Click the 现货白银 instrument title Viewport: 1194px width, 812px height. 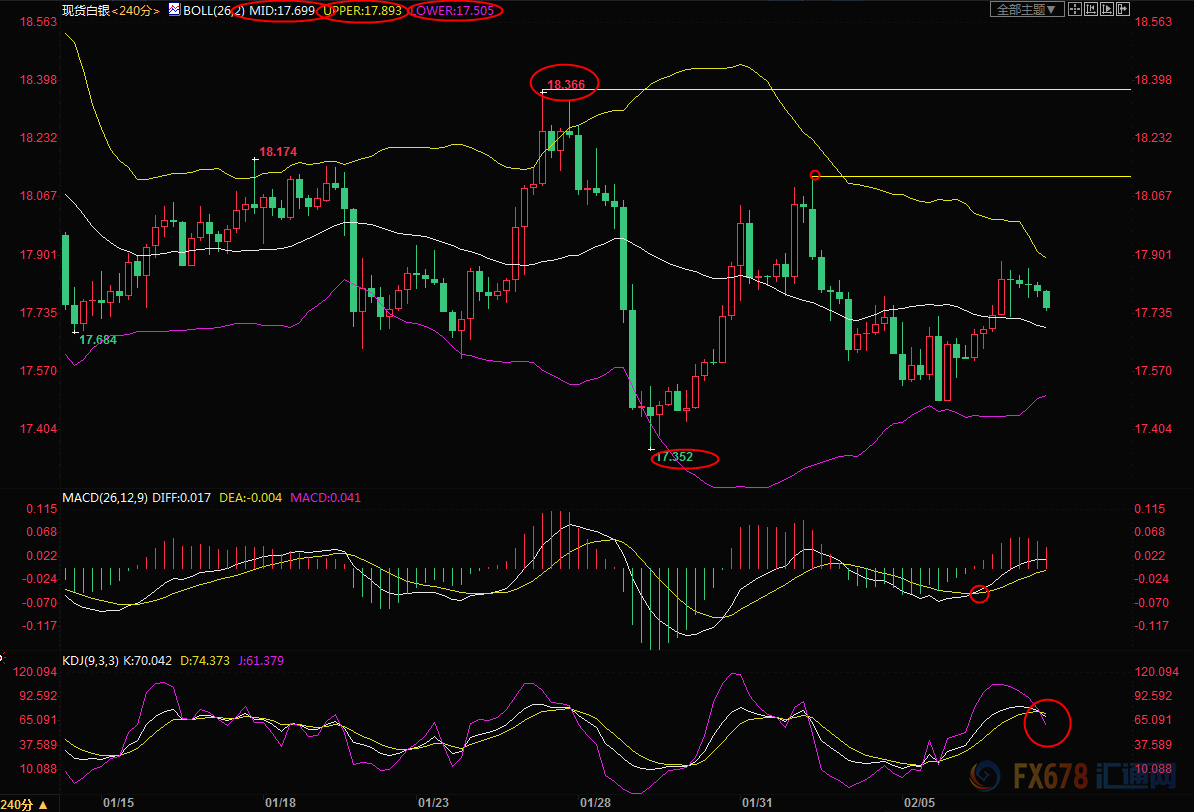coord(84,10)
